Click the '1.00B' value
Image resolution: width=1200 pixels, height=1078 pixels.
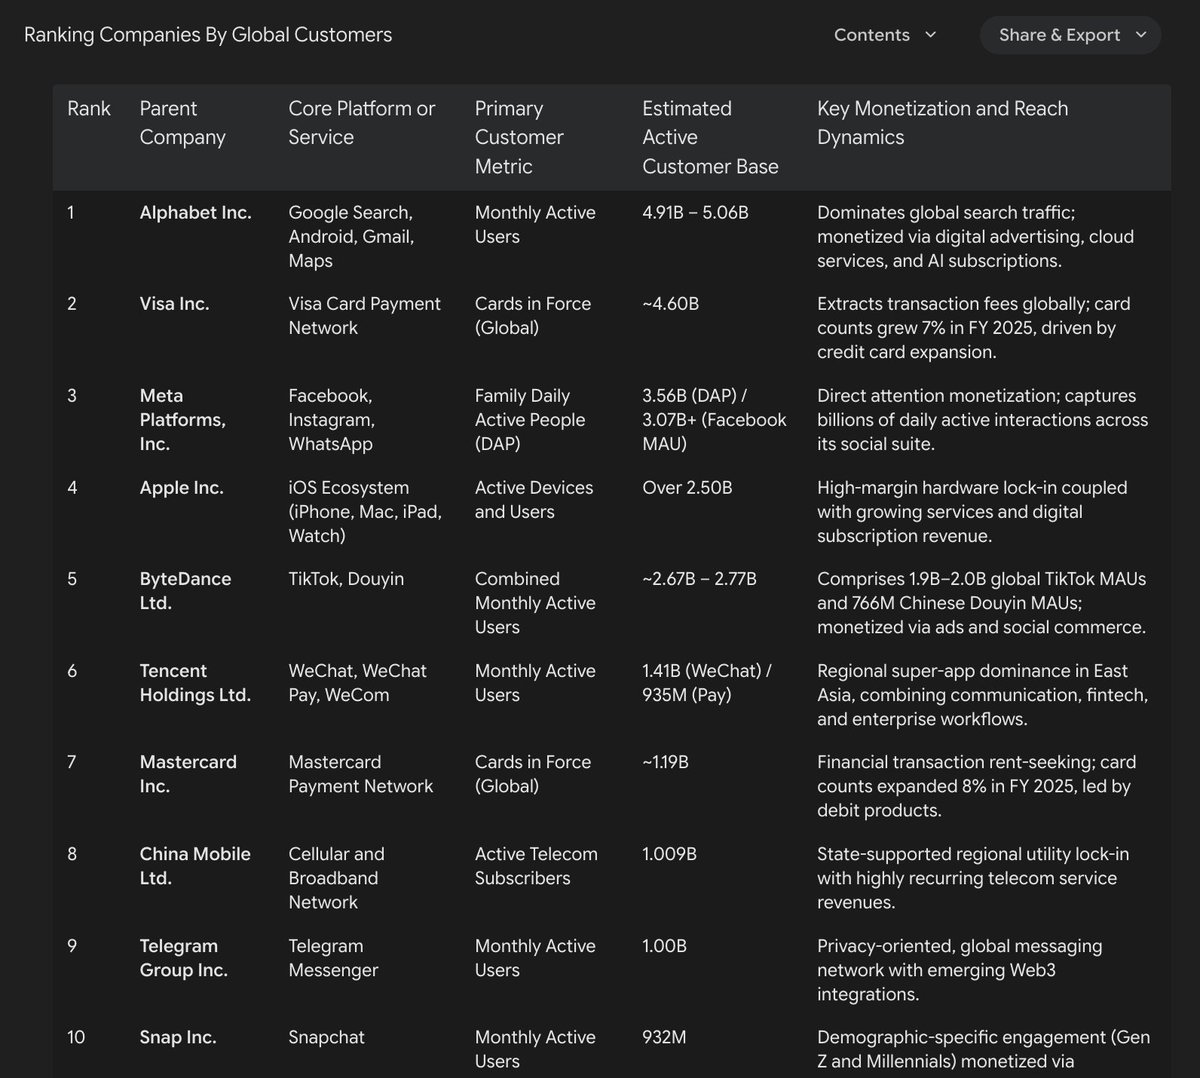pyautogui.click(x=665, y=946)
